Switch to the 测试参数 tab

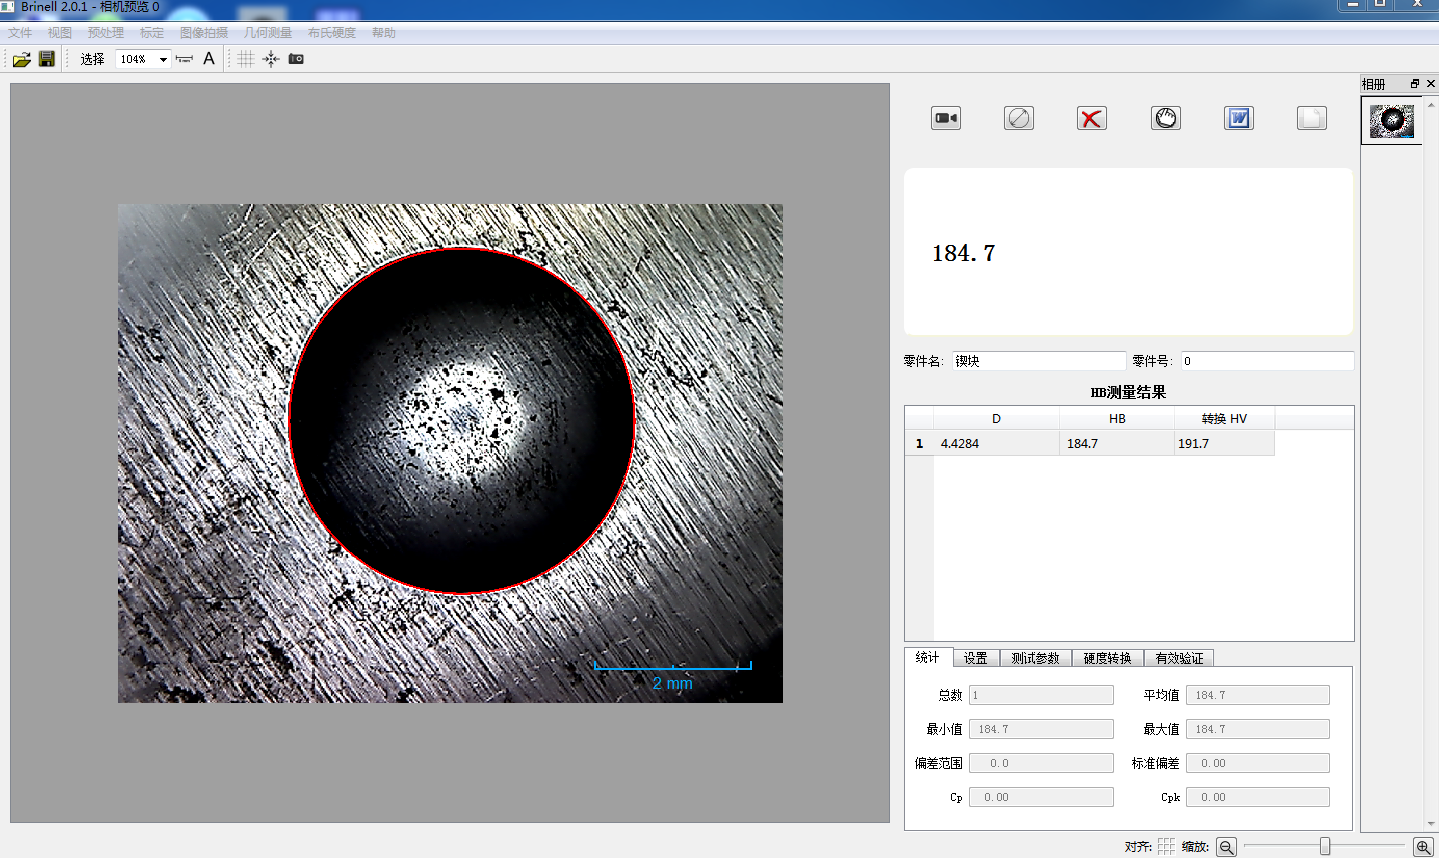click(1035, 658)
